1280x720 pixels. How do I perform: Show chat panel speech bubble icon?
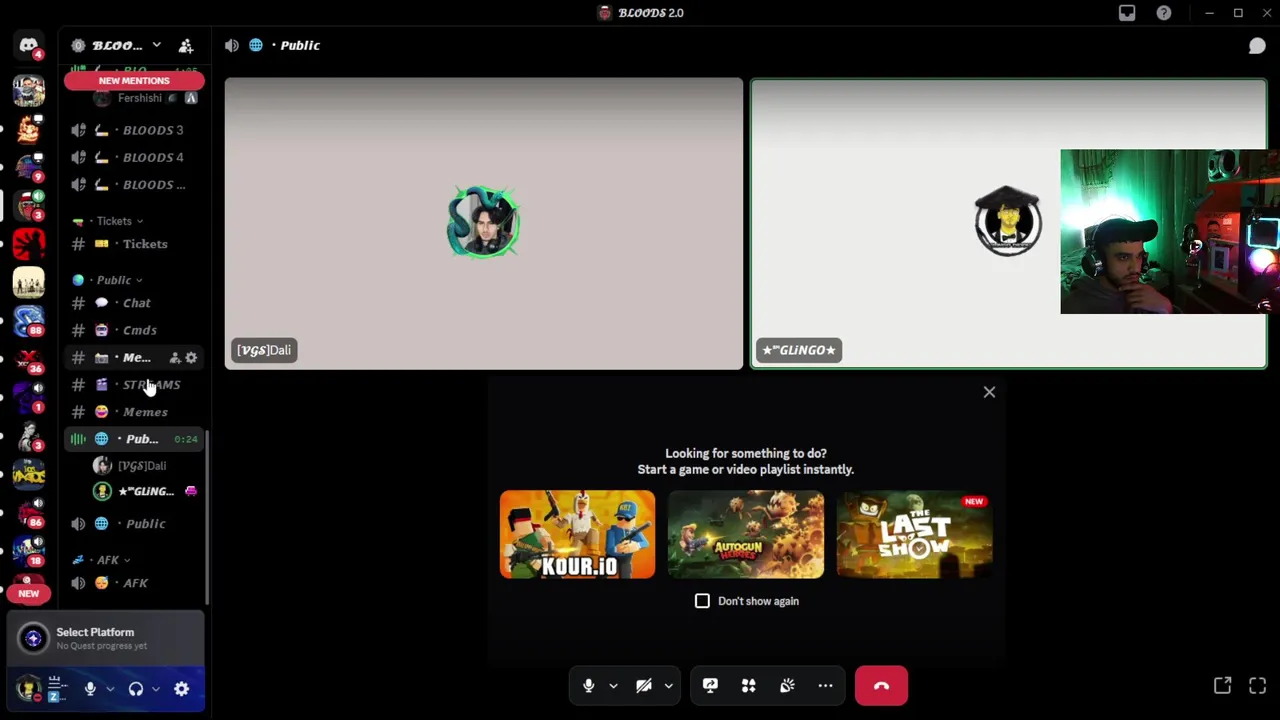[1257, 46]
